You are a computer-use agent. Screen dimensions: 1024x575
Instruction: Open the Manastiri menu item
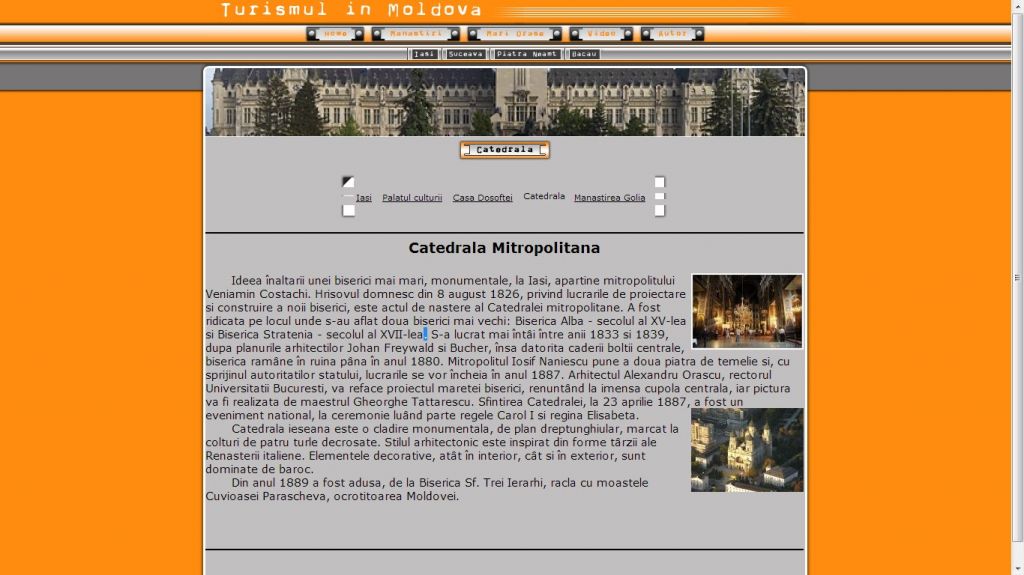(x=415, y=34)
